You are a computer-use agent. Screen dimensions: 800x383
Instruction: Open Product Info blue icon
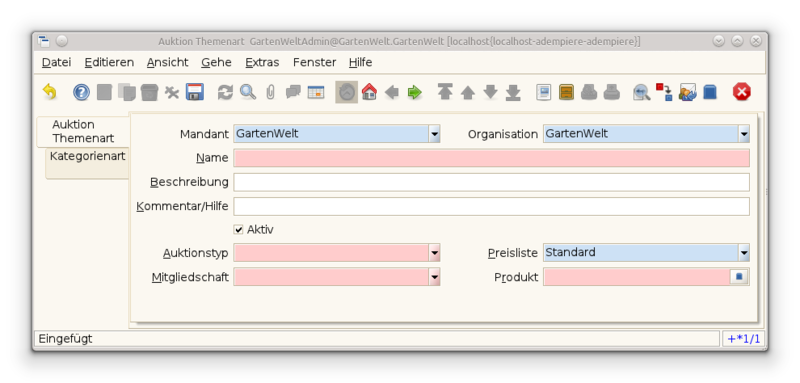point(710,92)
